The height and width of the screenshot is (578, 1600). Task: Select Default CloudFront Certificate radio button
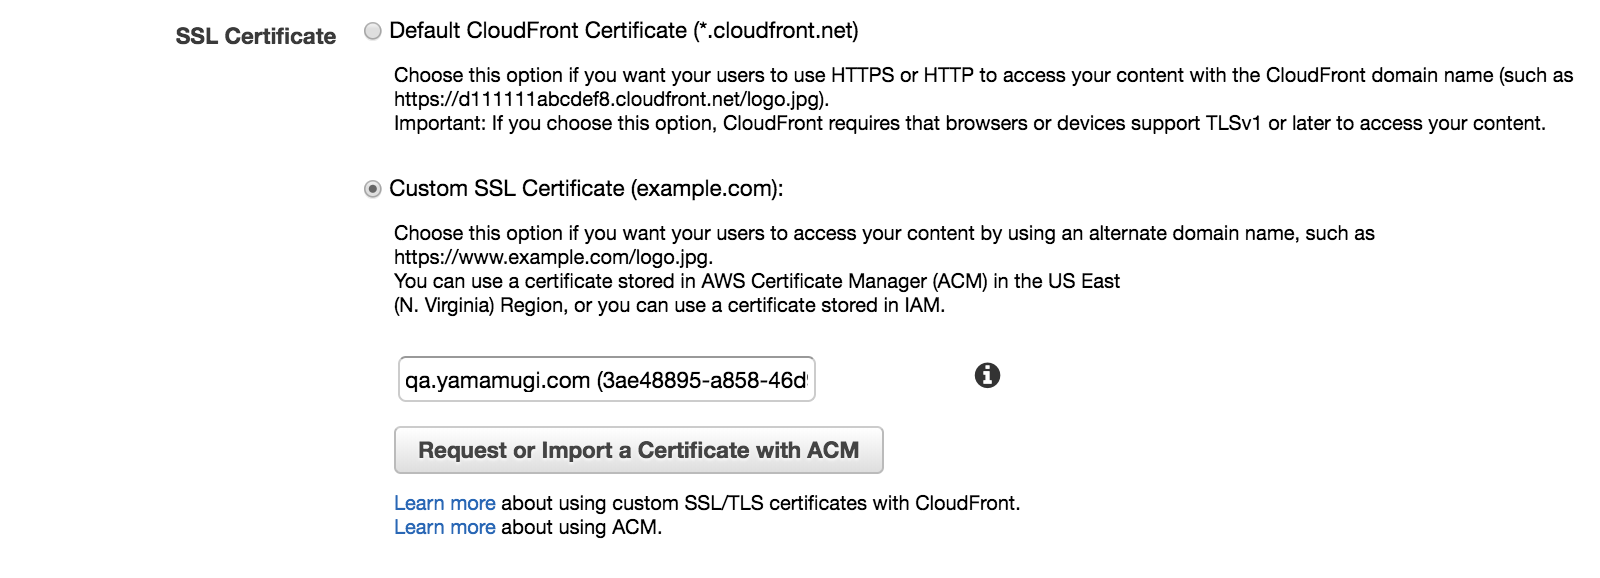pyautogui.click(x=373, y=31)
